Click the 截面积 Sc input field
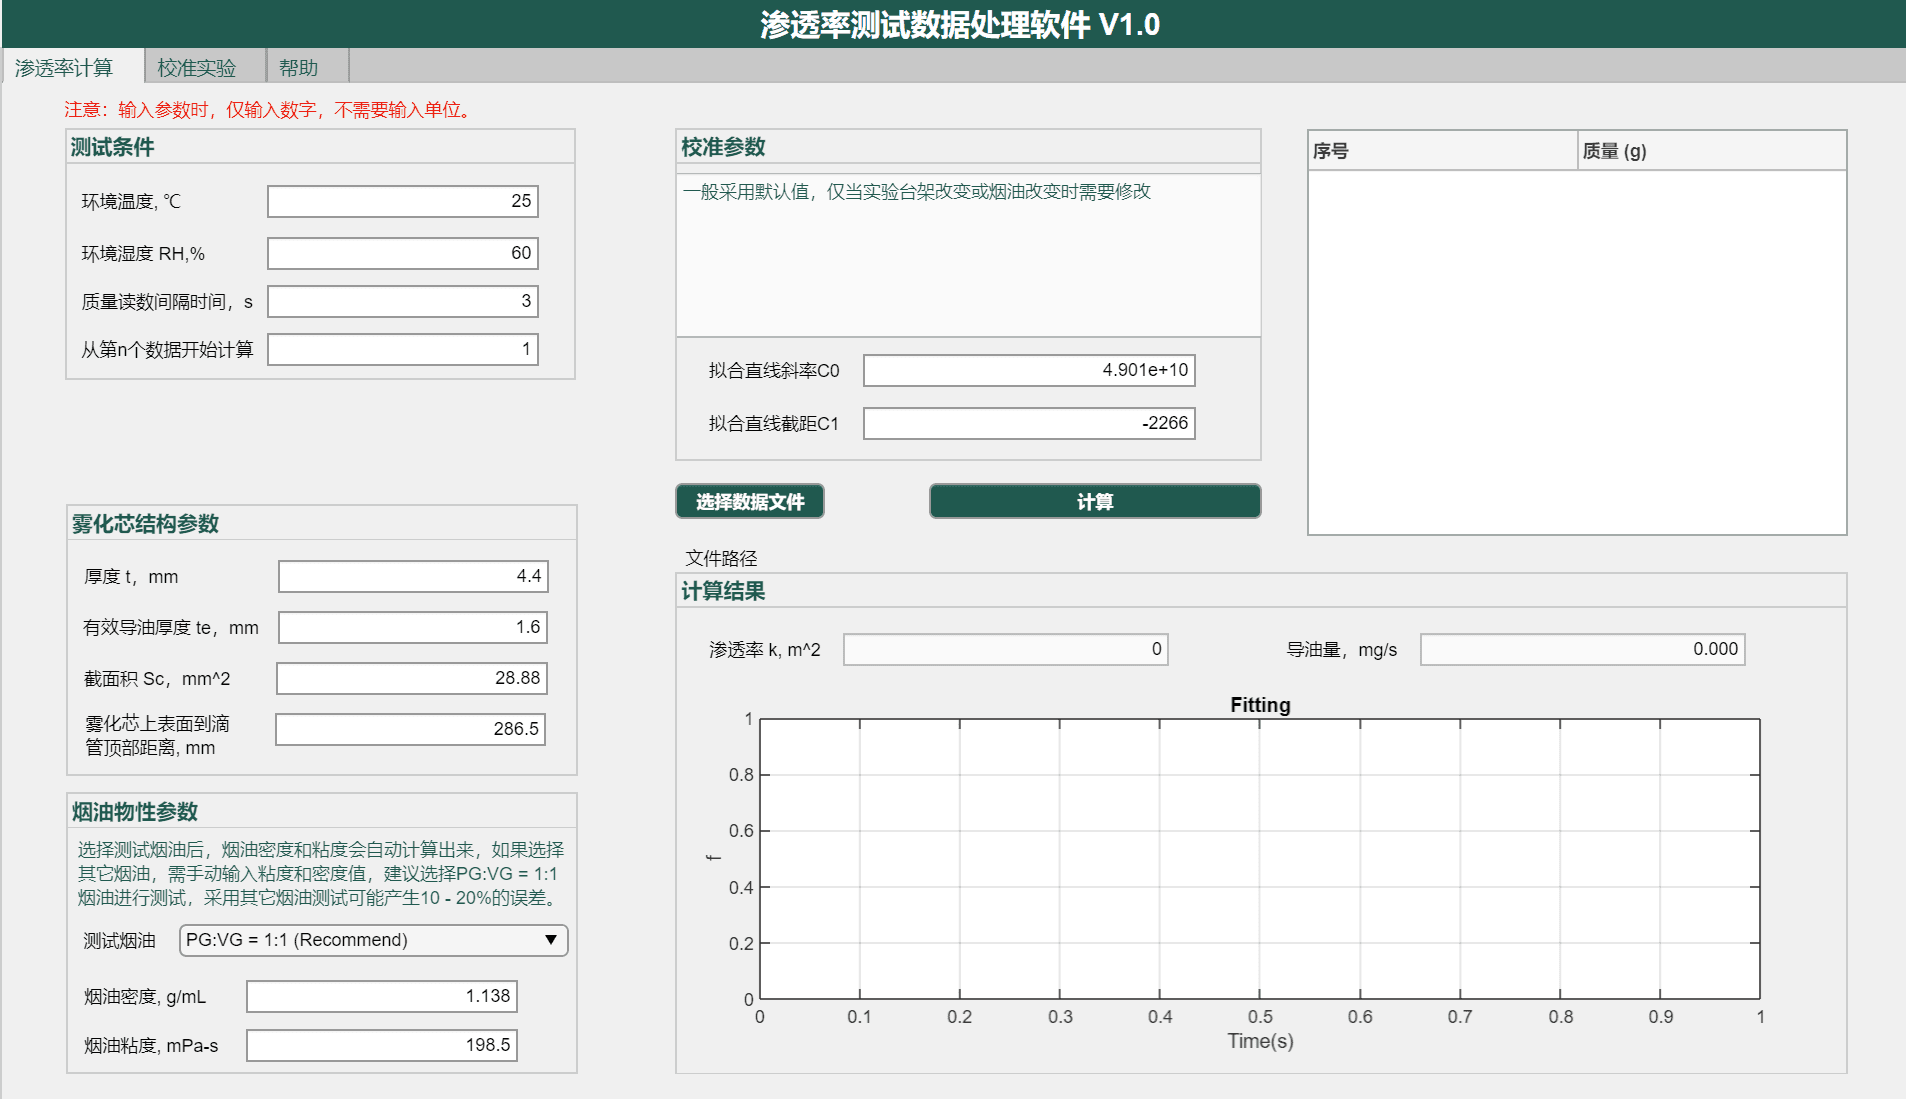This screenshot has width=1906, height=1099. pos(412,678)
